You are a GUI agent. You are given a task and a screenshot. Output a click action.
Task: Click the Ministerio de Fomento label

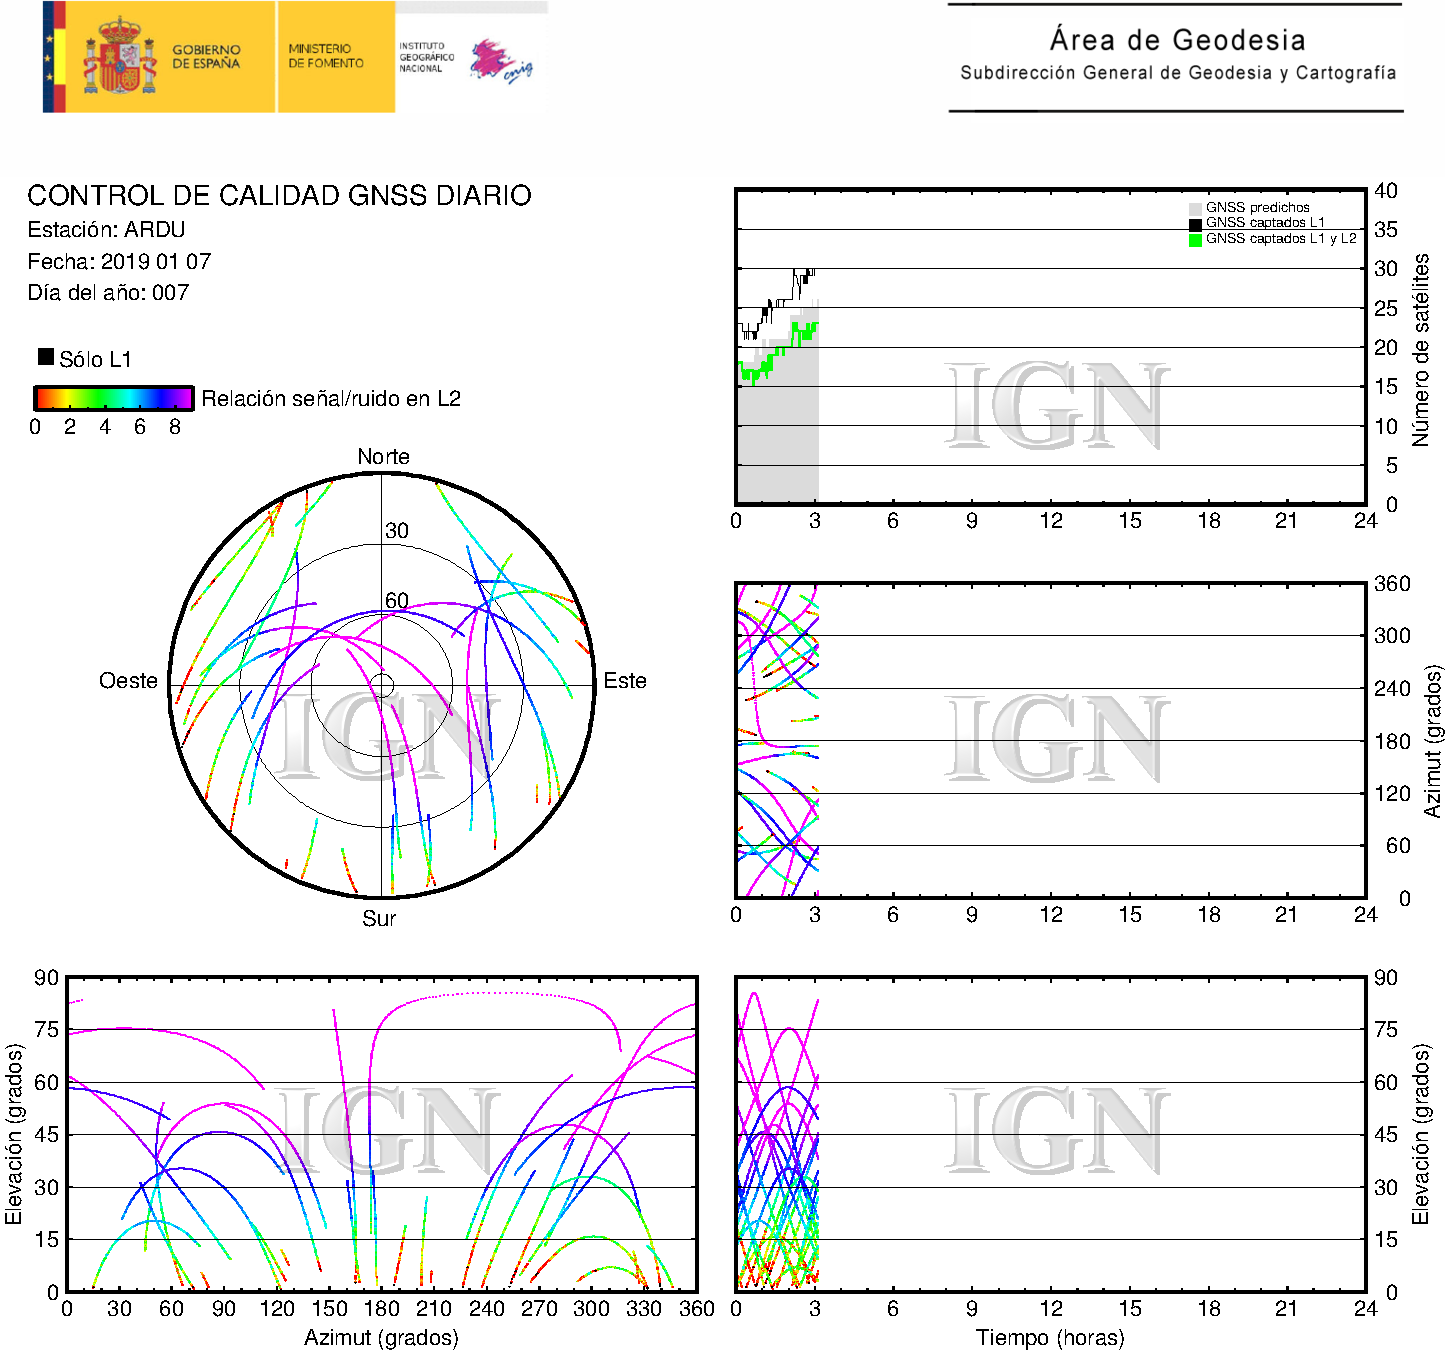326,56
